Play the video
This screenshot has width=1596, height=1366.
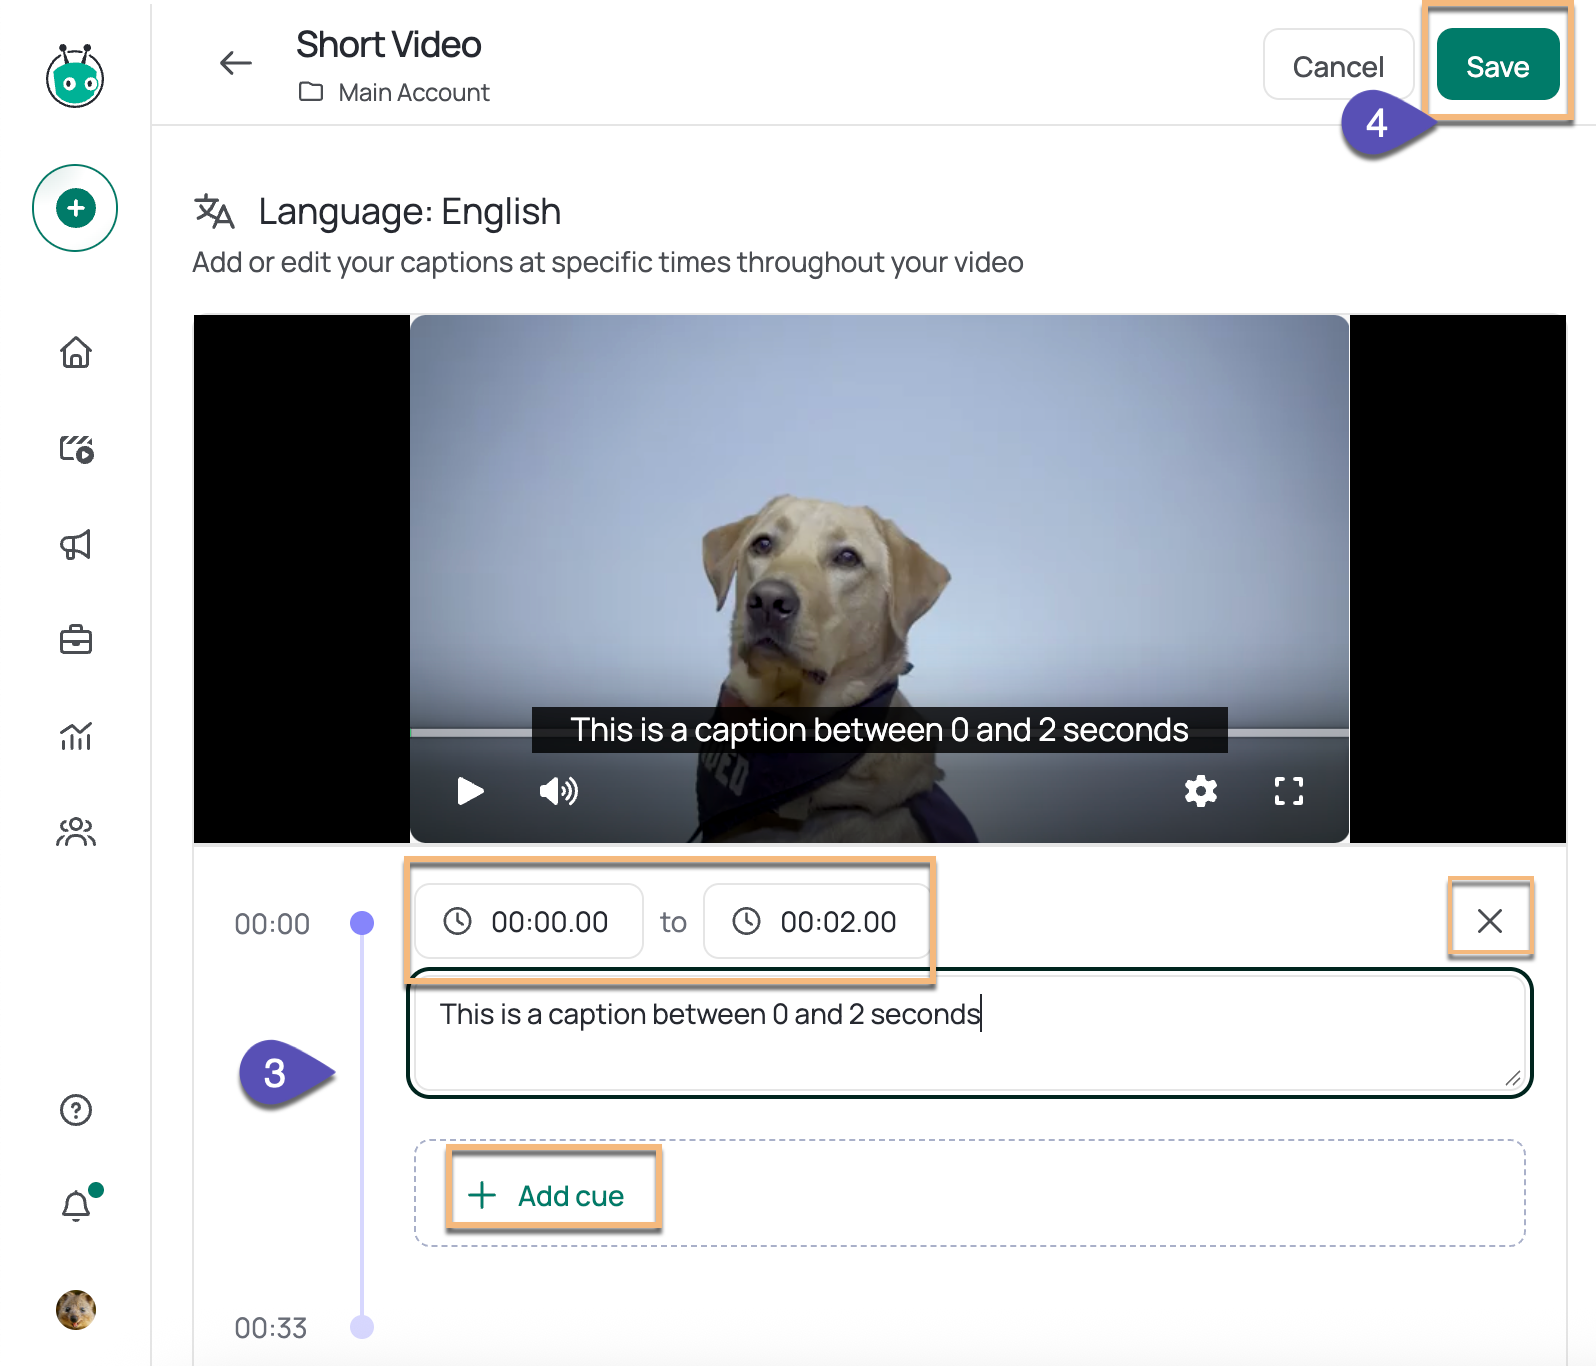(x=470, y=791)
